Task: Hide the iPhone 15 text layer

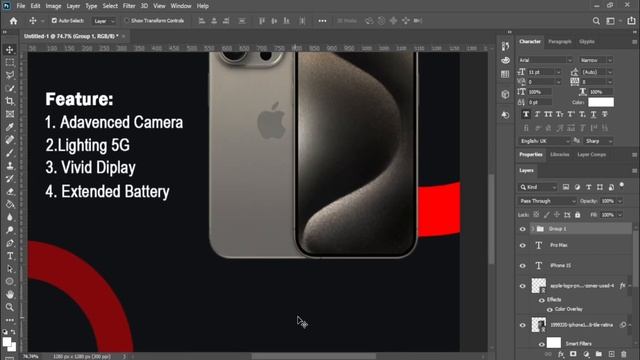Action: (522, 266)
